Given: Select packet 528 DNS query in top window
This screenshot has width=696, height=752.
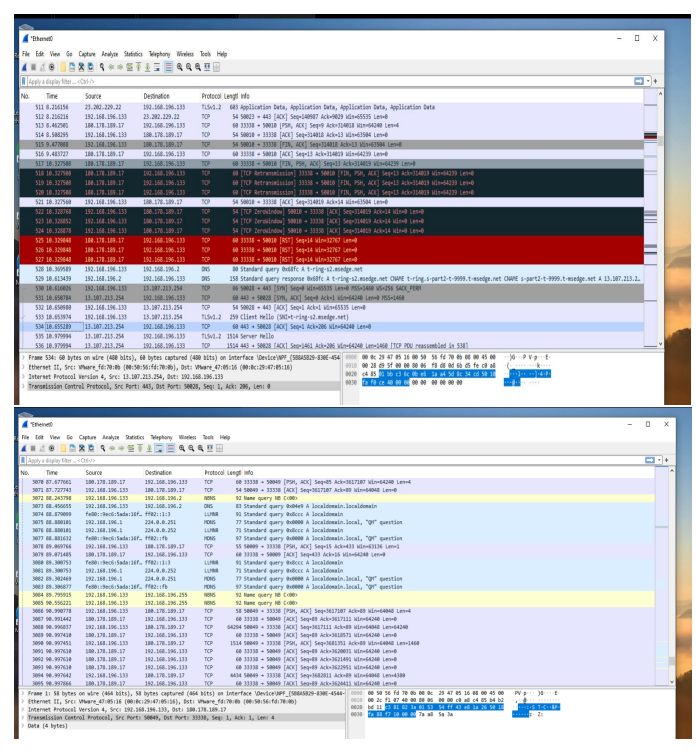Looking at the screenshot, I should pos(331,269).
